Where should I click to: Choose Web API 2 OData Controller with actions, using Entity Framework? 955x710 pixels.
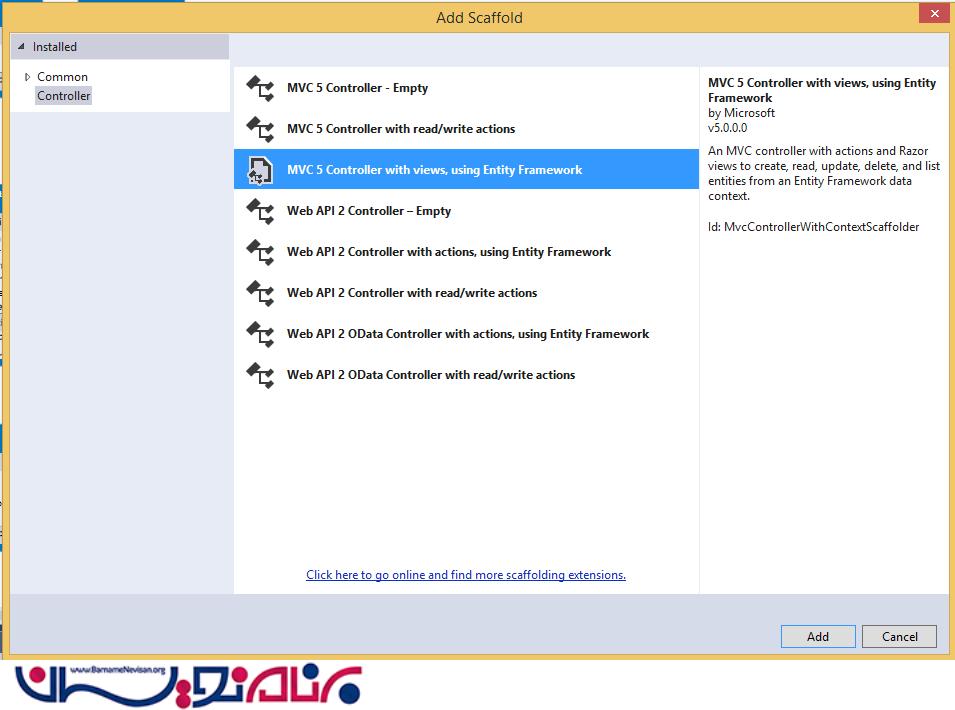[466, 334]
